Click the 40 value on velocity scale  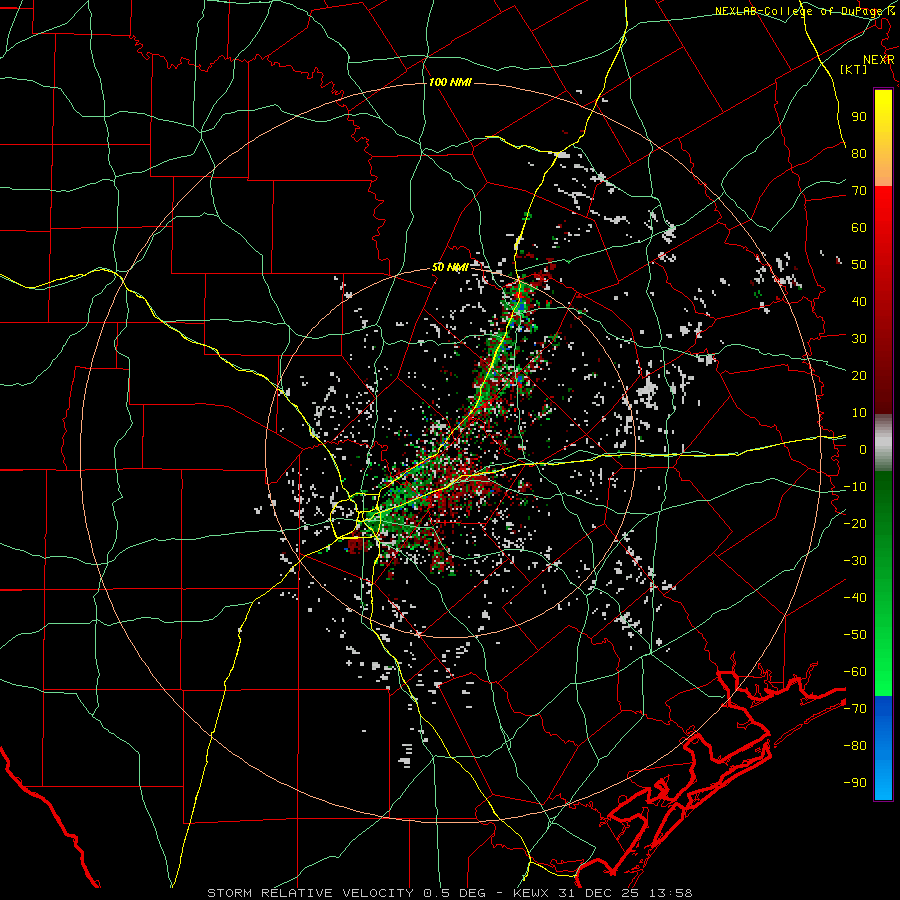859,301
